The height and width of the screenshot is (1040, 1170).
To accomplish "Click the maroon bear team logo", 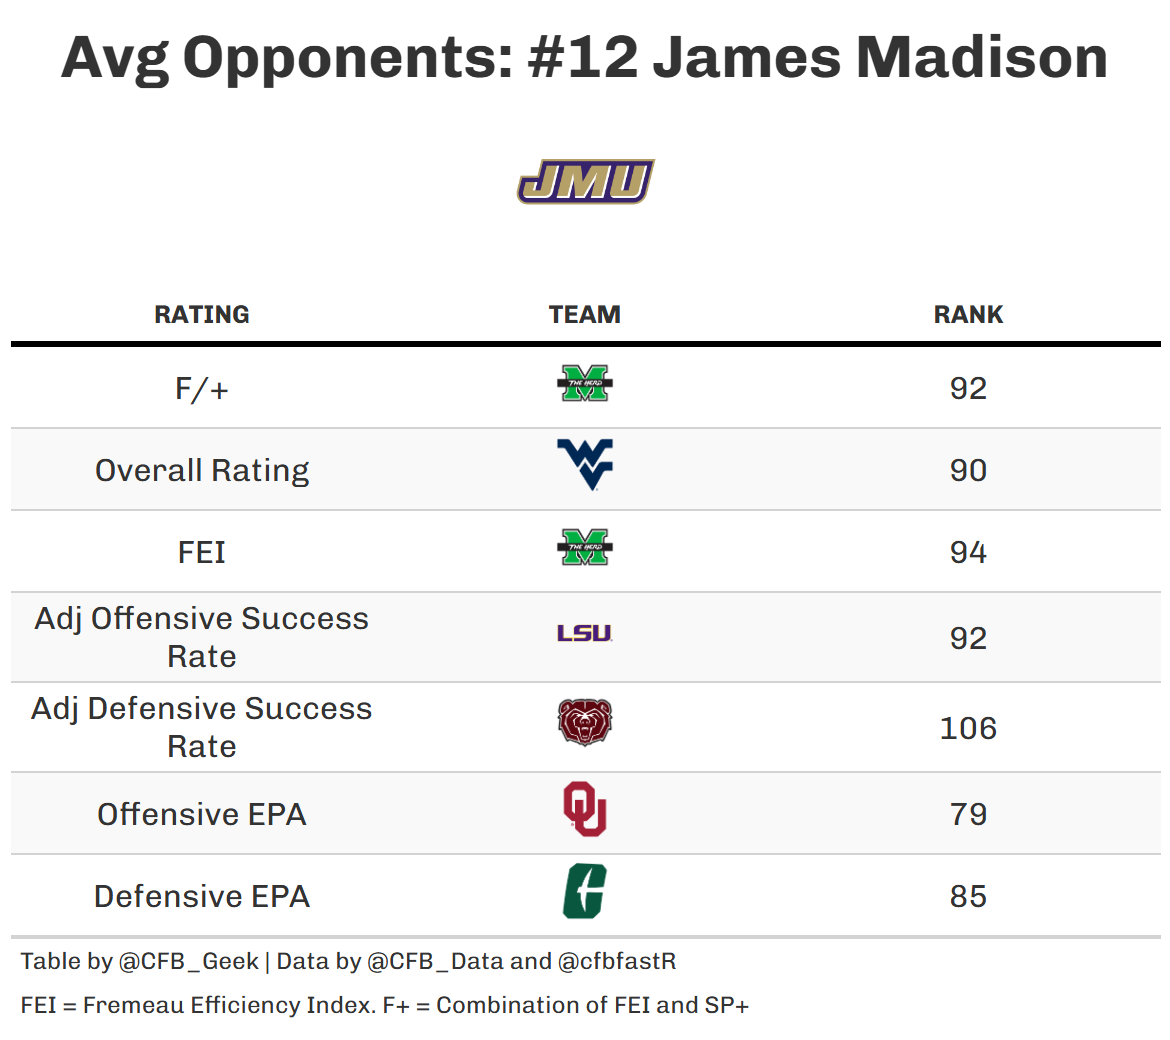I will point(585,723).
